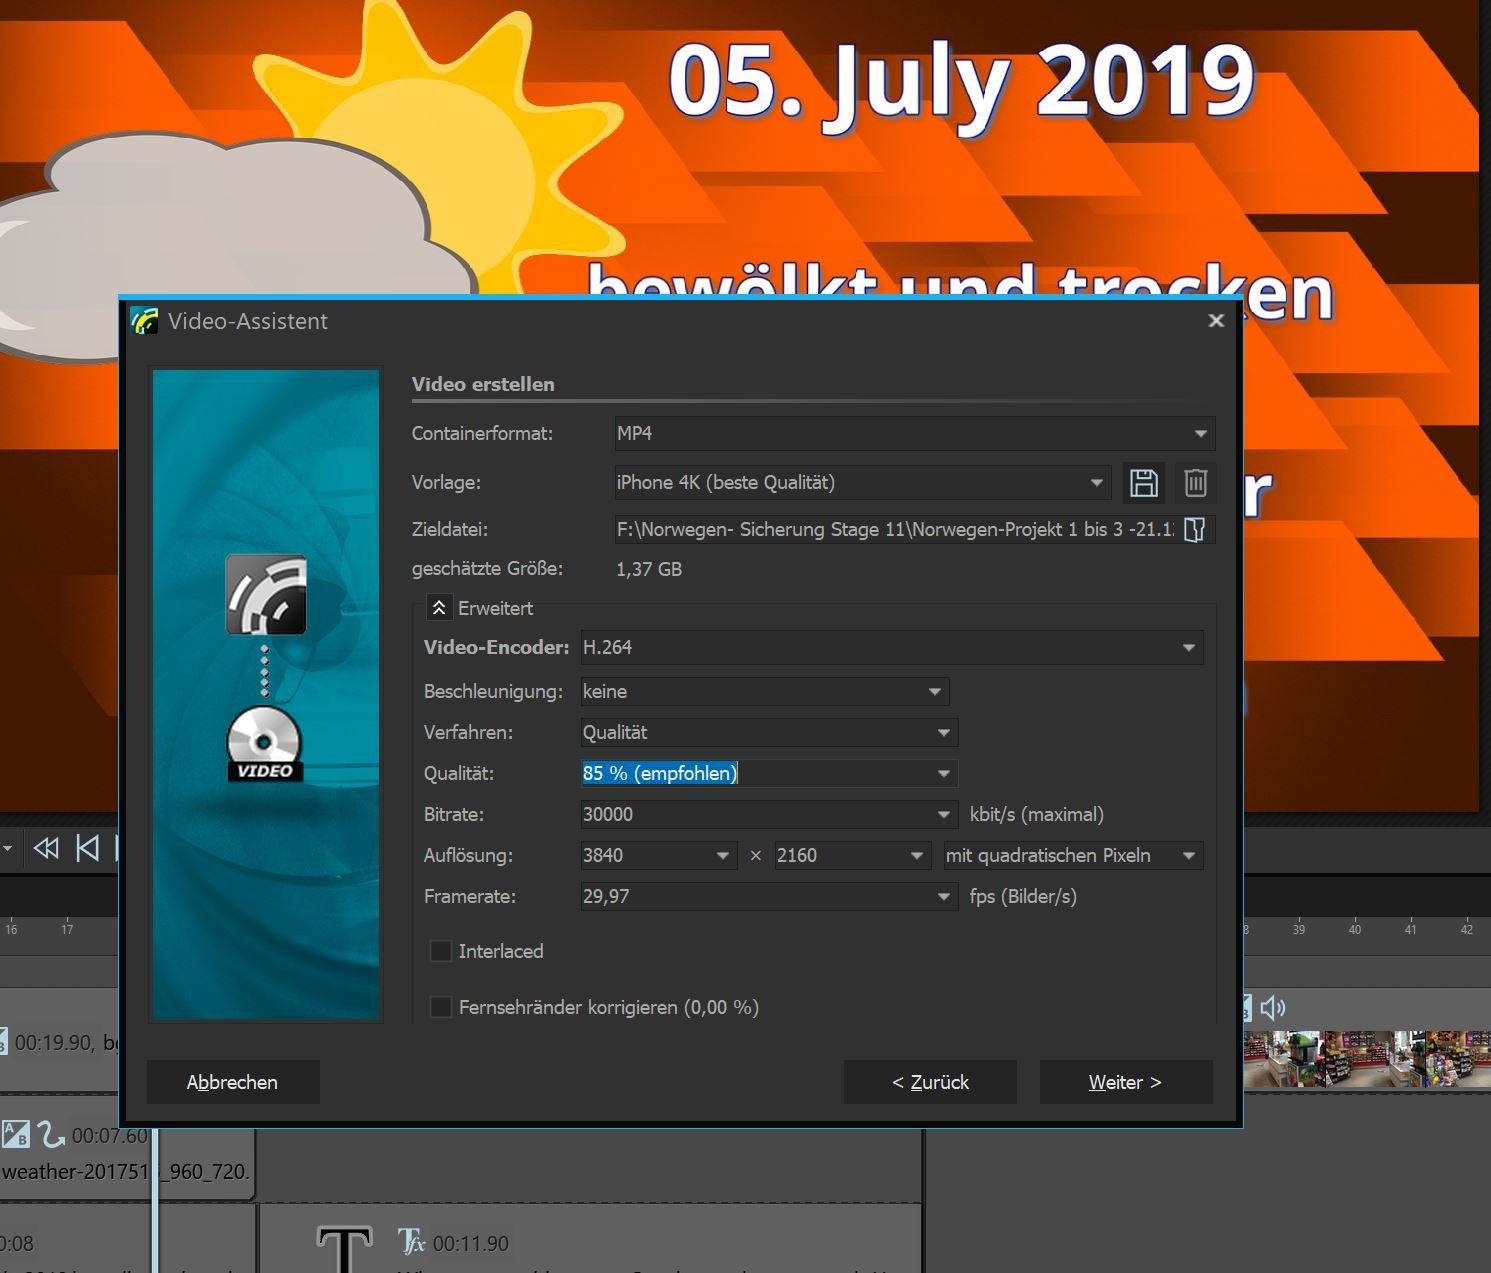Image resolution: width=1491 pixels, height=1273 pixels.
Task: Click the Weiter button
Action: click(x=1125, y=1082)
